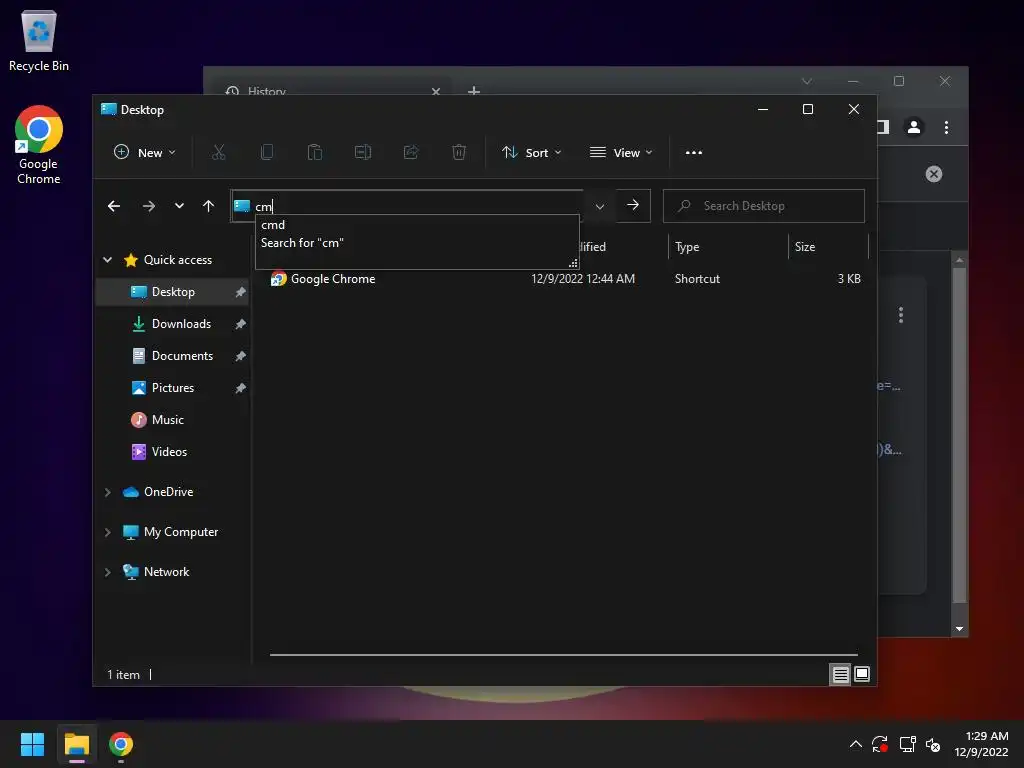1024x768 pixels.
Task: Go forward with the right arrow
Action: pos(149,206)
